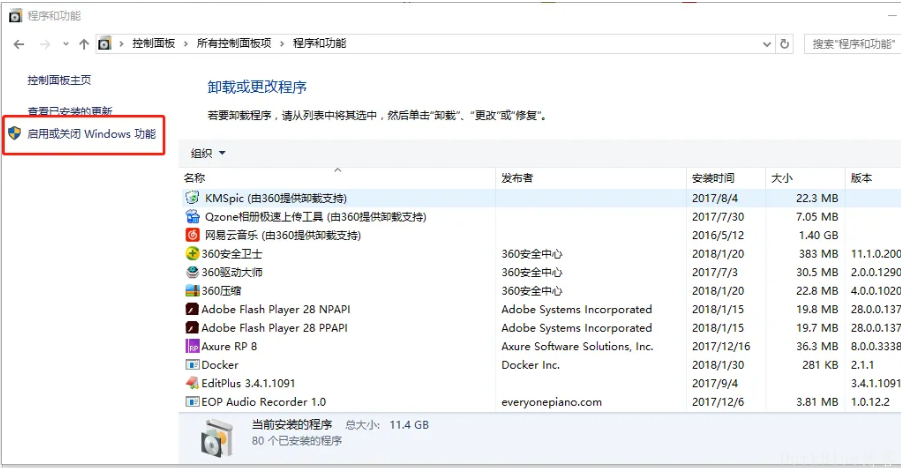
Task: Click version 1.0.12.2
Action: click(870, 402)
